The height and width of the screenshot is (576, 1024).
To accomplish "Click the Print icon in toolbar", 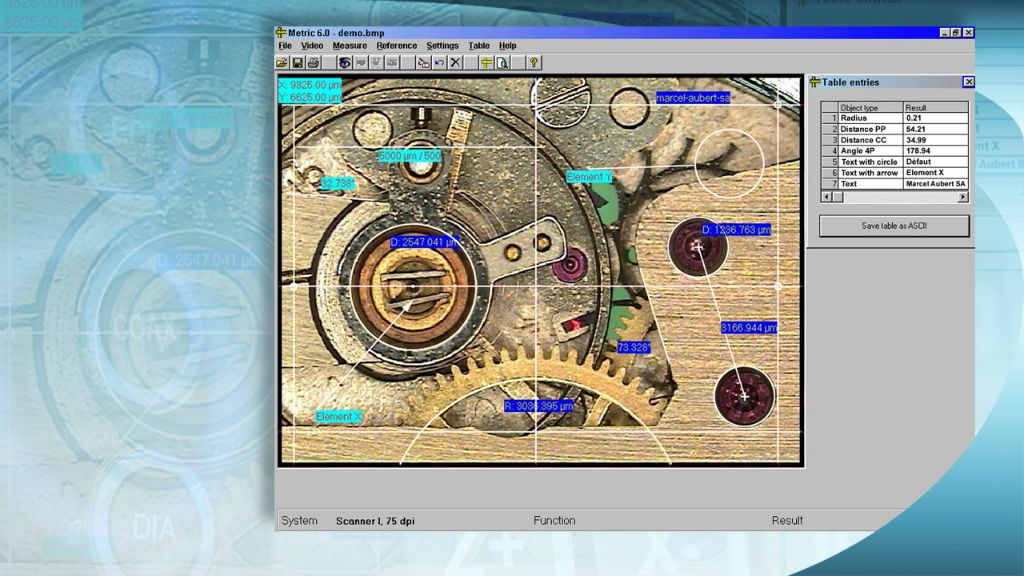I will pyautogui.click(x=313, y=62).
